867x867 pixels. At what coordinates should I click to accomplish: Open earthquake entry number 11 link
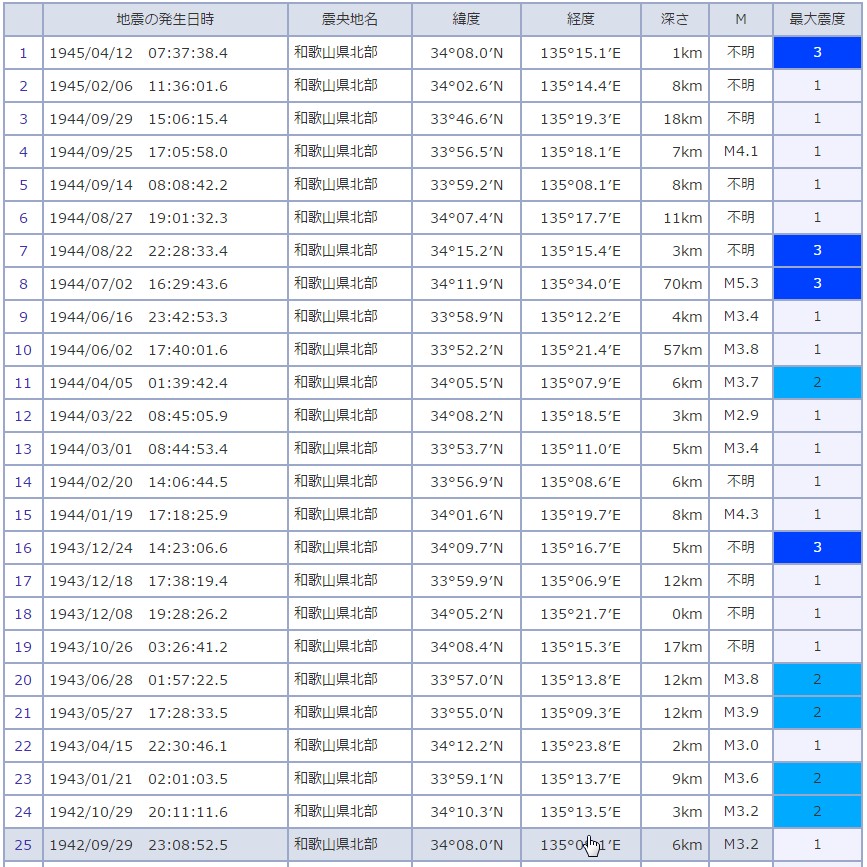click(x=23, y=383)
